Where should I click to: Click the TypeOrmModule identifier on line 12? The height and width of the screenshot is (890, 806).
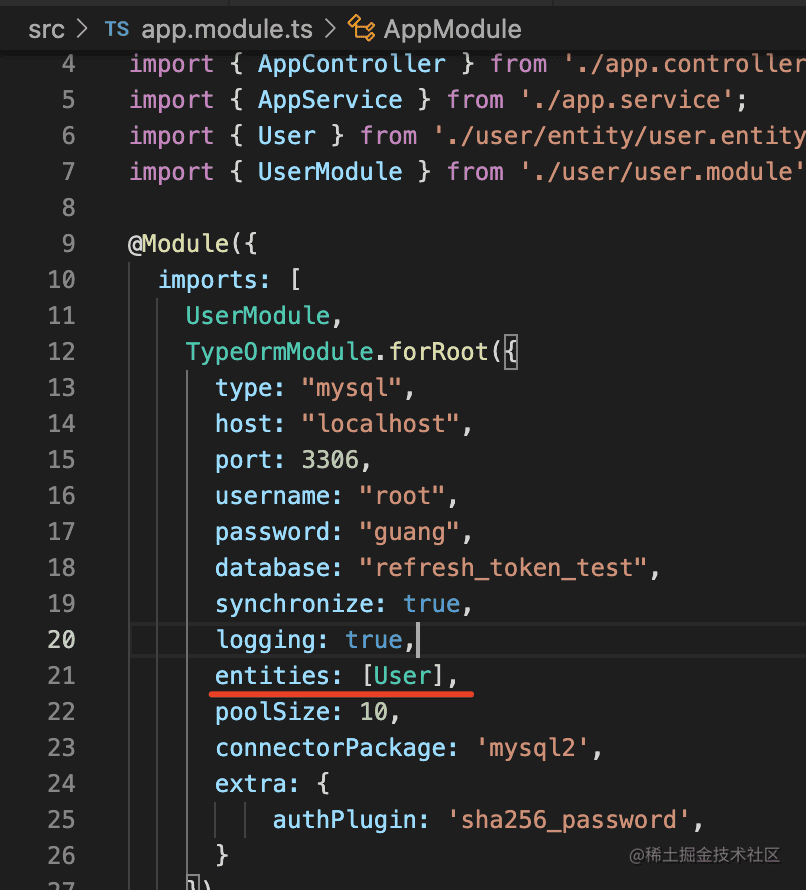[x=280, y=352]
